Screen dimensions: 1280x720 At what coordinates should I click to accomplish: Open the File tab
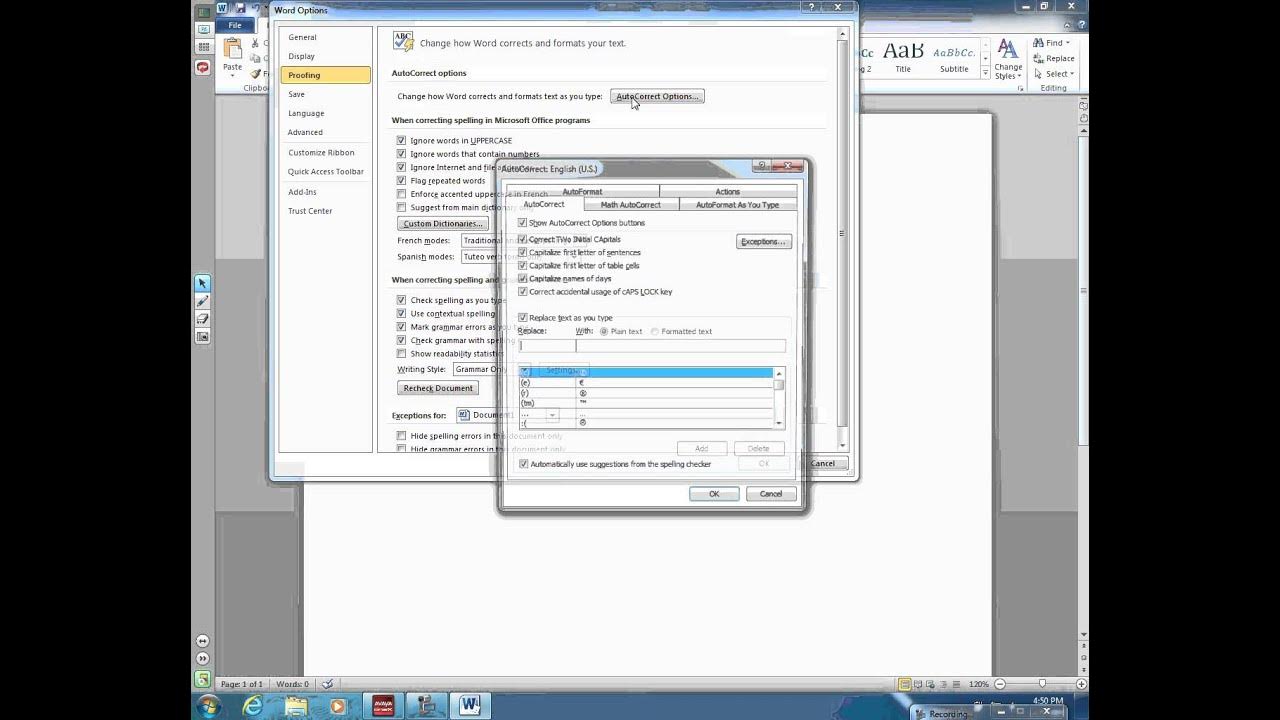tap(235, 25)
